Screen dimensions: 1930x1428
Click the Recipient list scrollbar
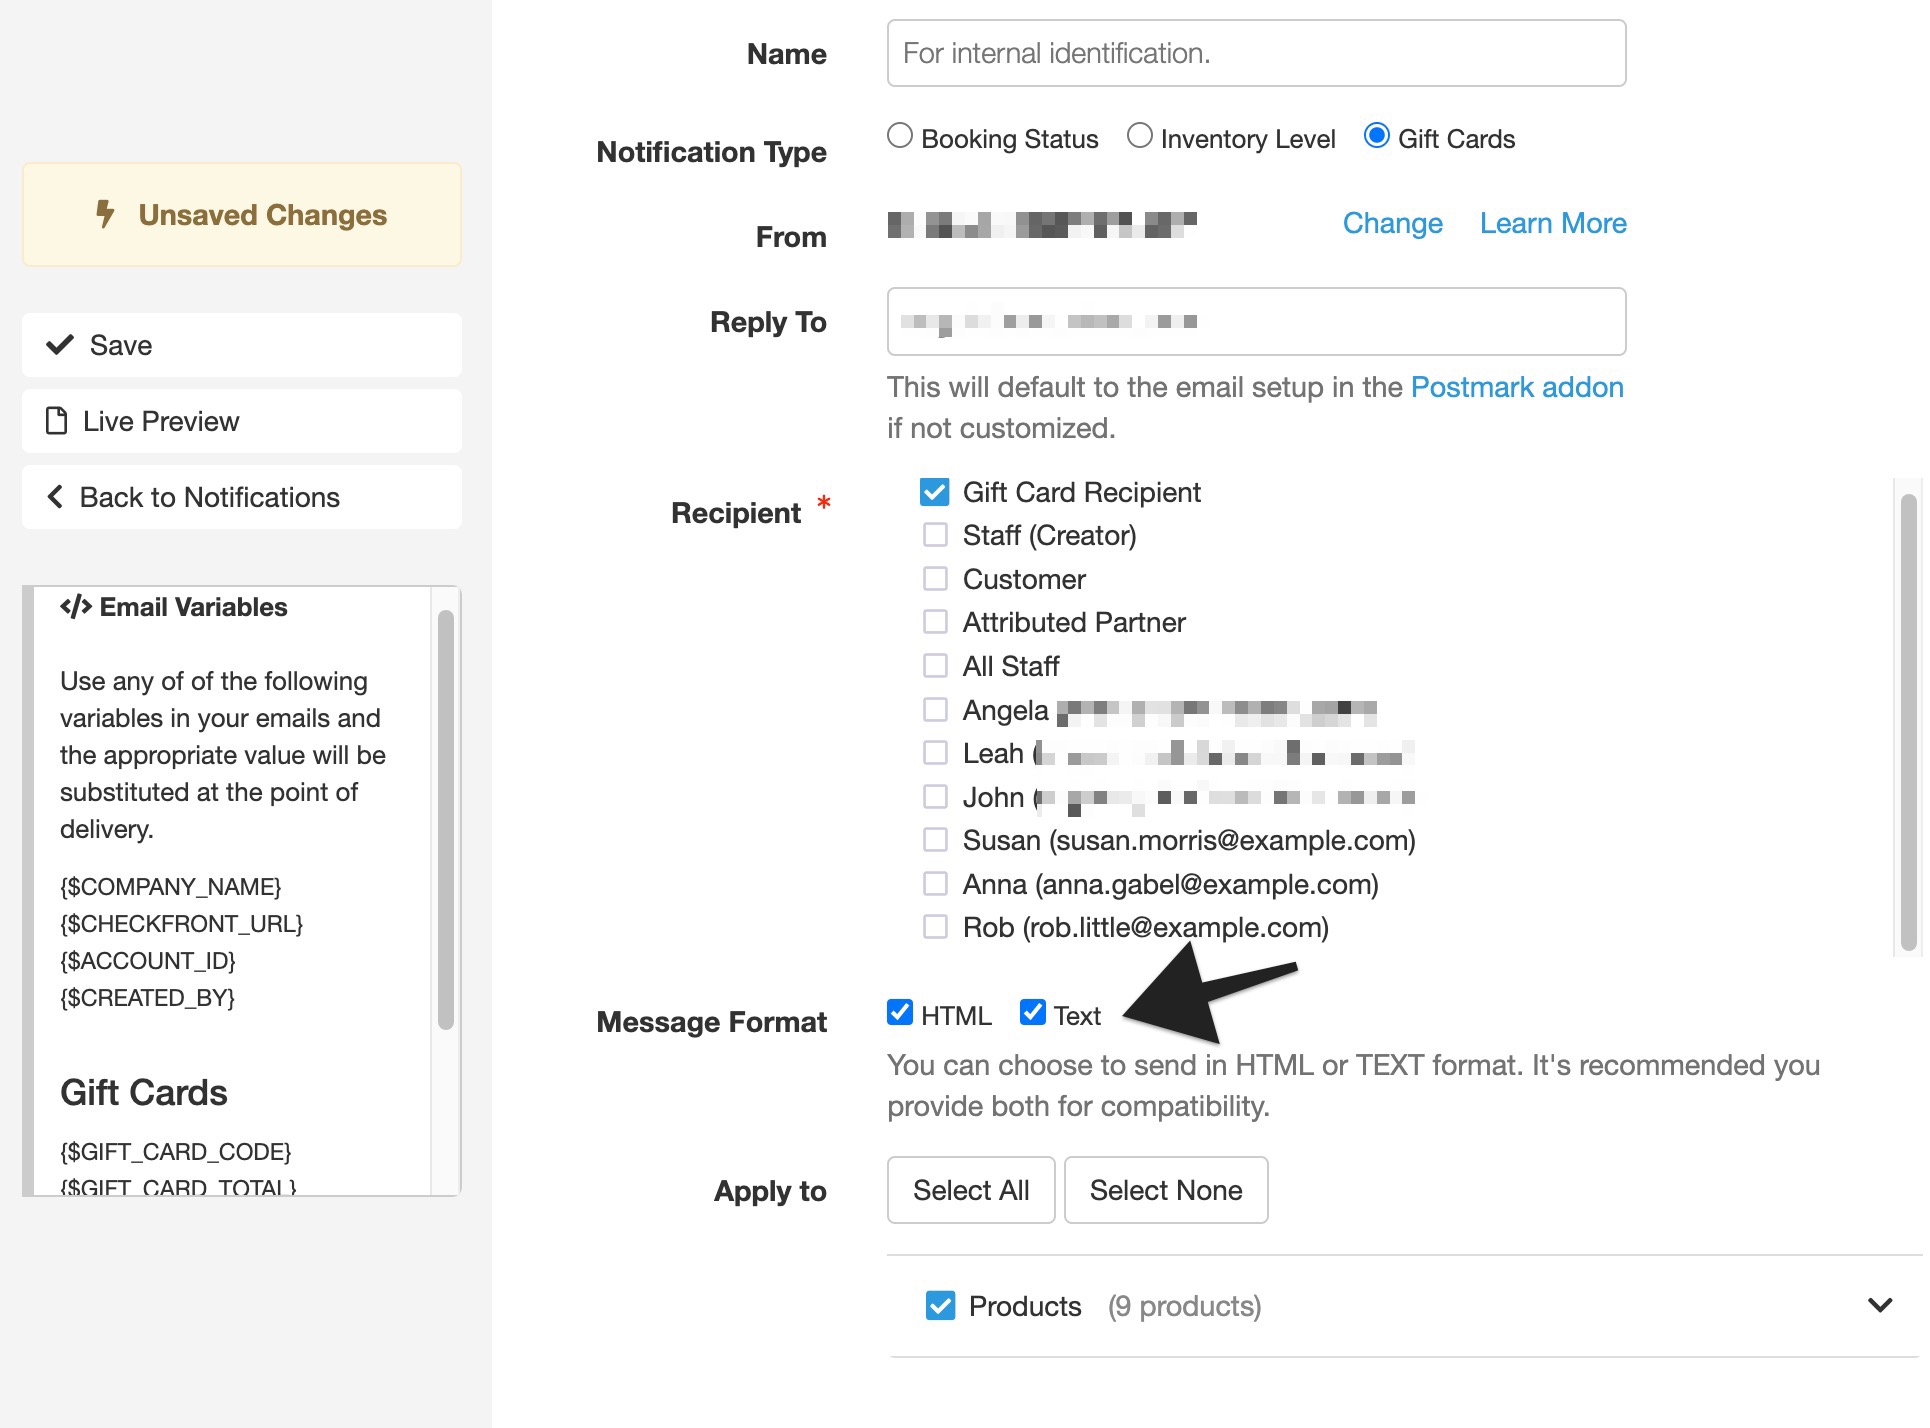coord(1908,722)
